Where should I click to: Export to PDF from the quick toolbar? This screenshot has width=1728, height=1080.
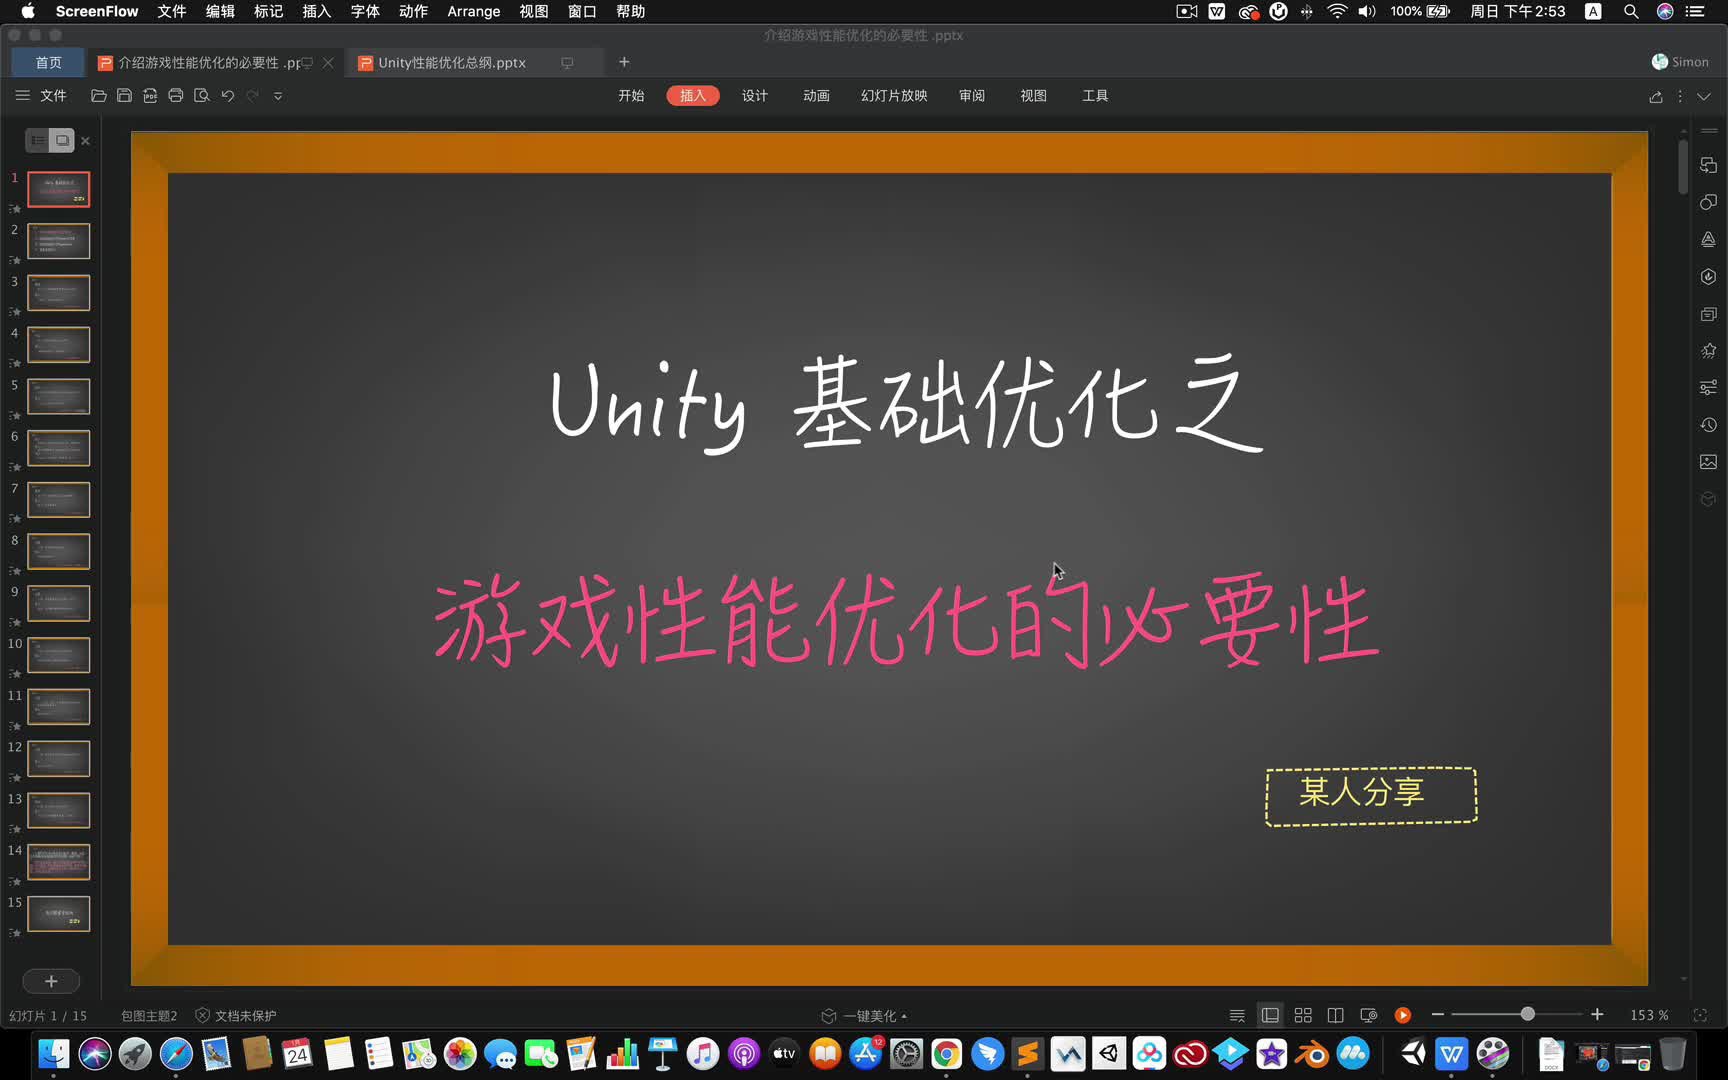click(150, 96)
